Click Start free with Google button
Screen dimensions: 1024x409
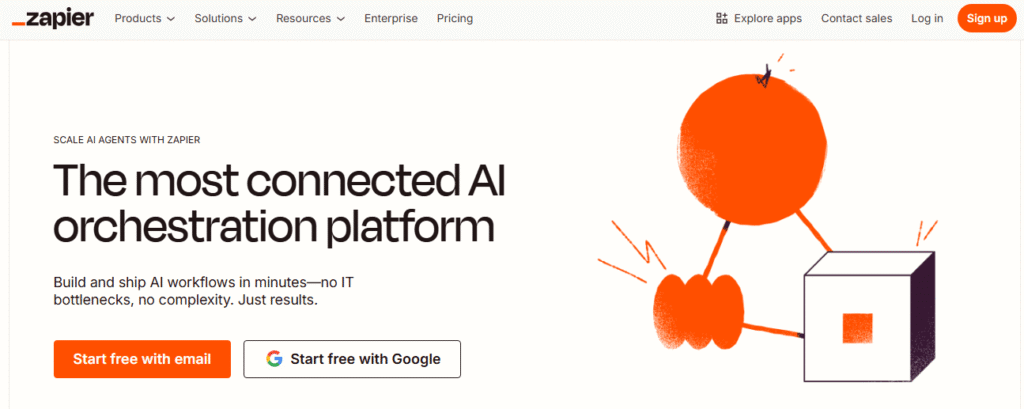click(x=352, y=359)
